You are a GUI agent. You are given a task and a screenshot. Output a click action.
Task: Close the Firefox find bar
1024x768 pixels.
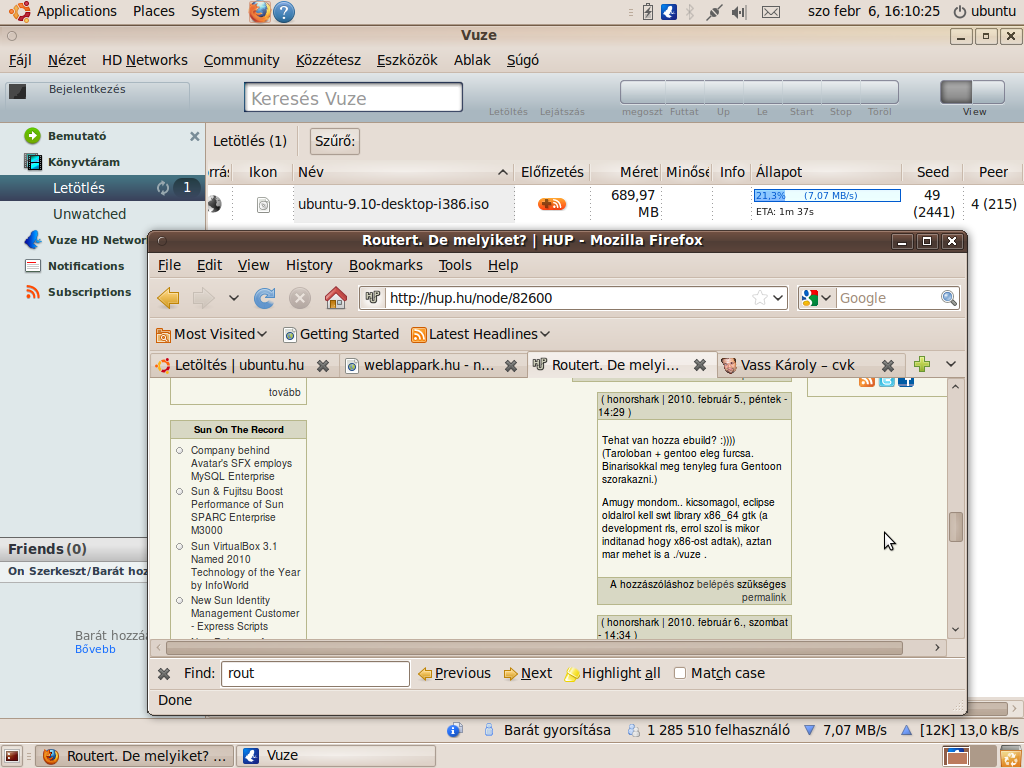pyautogui.click(x=164, y=673)
